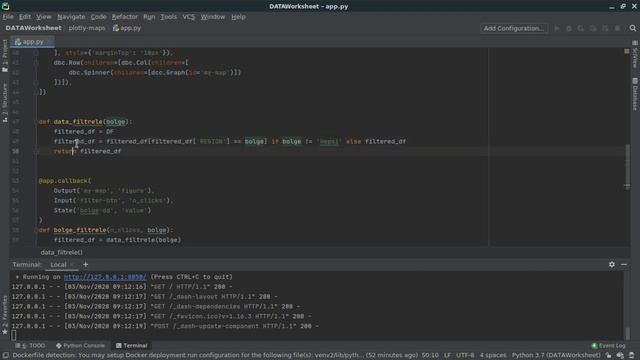
Task: Click the Dockerfile detection status message
Action: 216,355
